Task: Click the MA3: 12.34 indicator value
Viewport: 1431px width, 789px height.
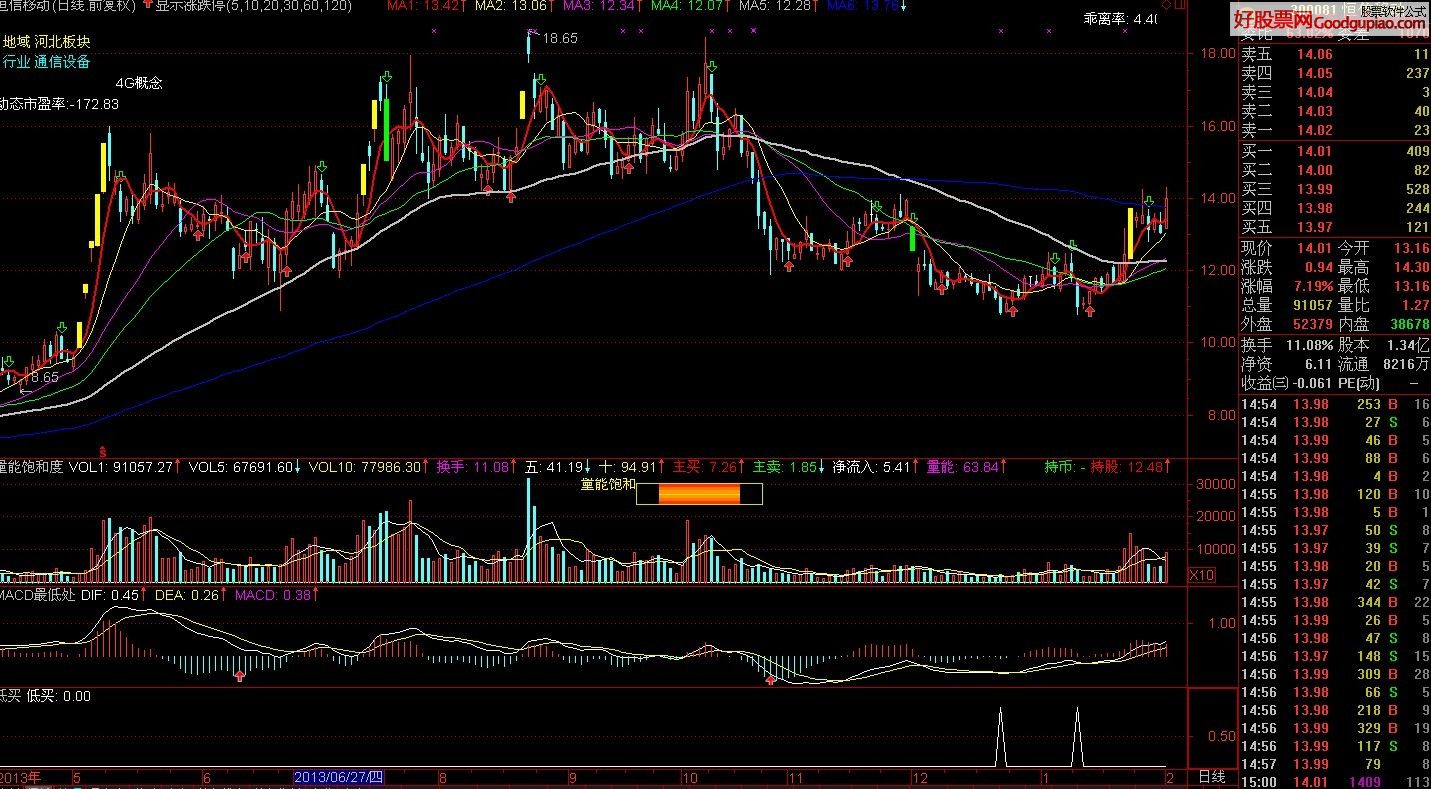Action: 603,6
